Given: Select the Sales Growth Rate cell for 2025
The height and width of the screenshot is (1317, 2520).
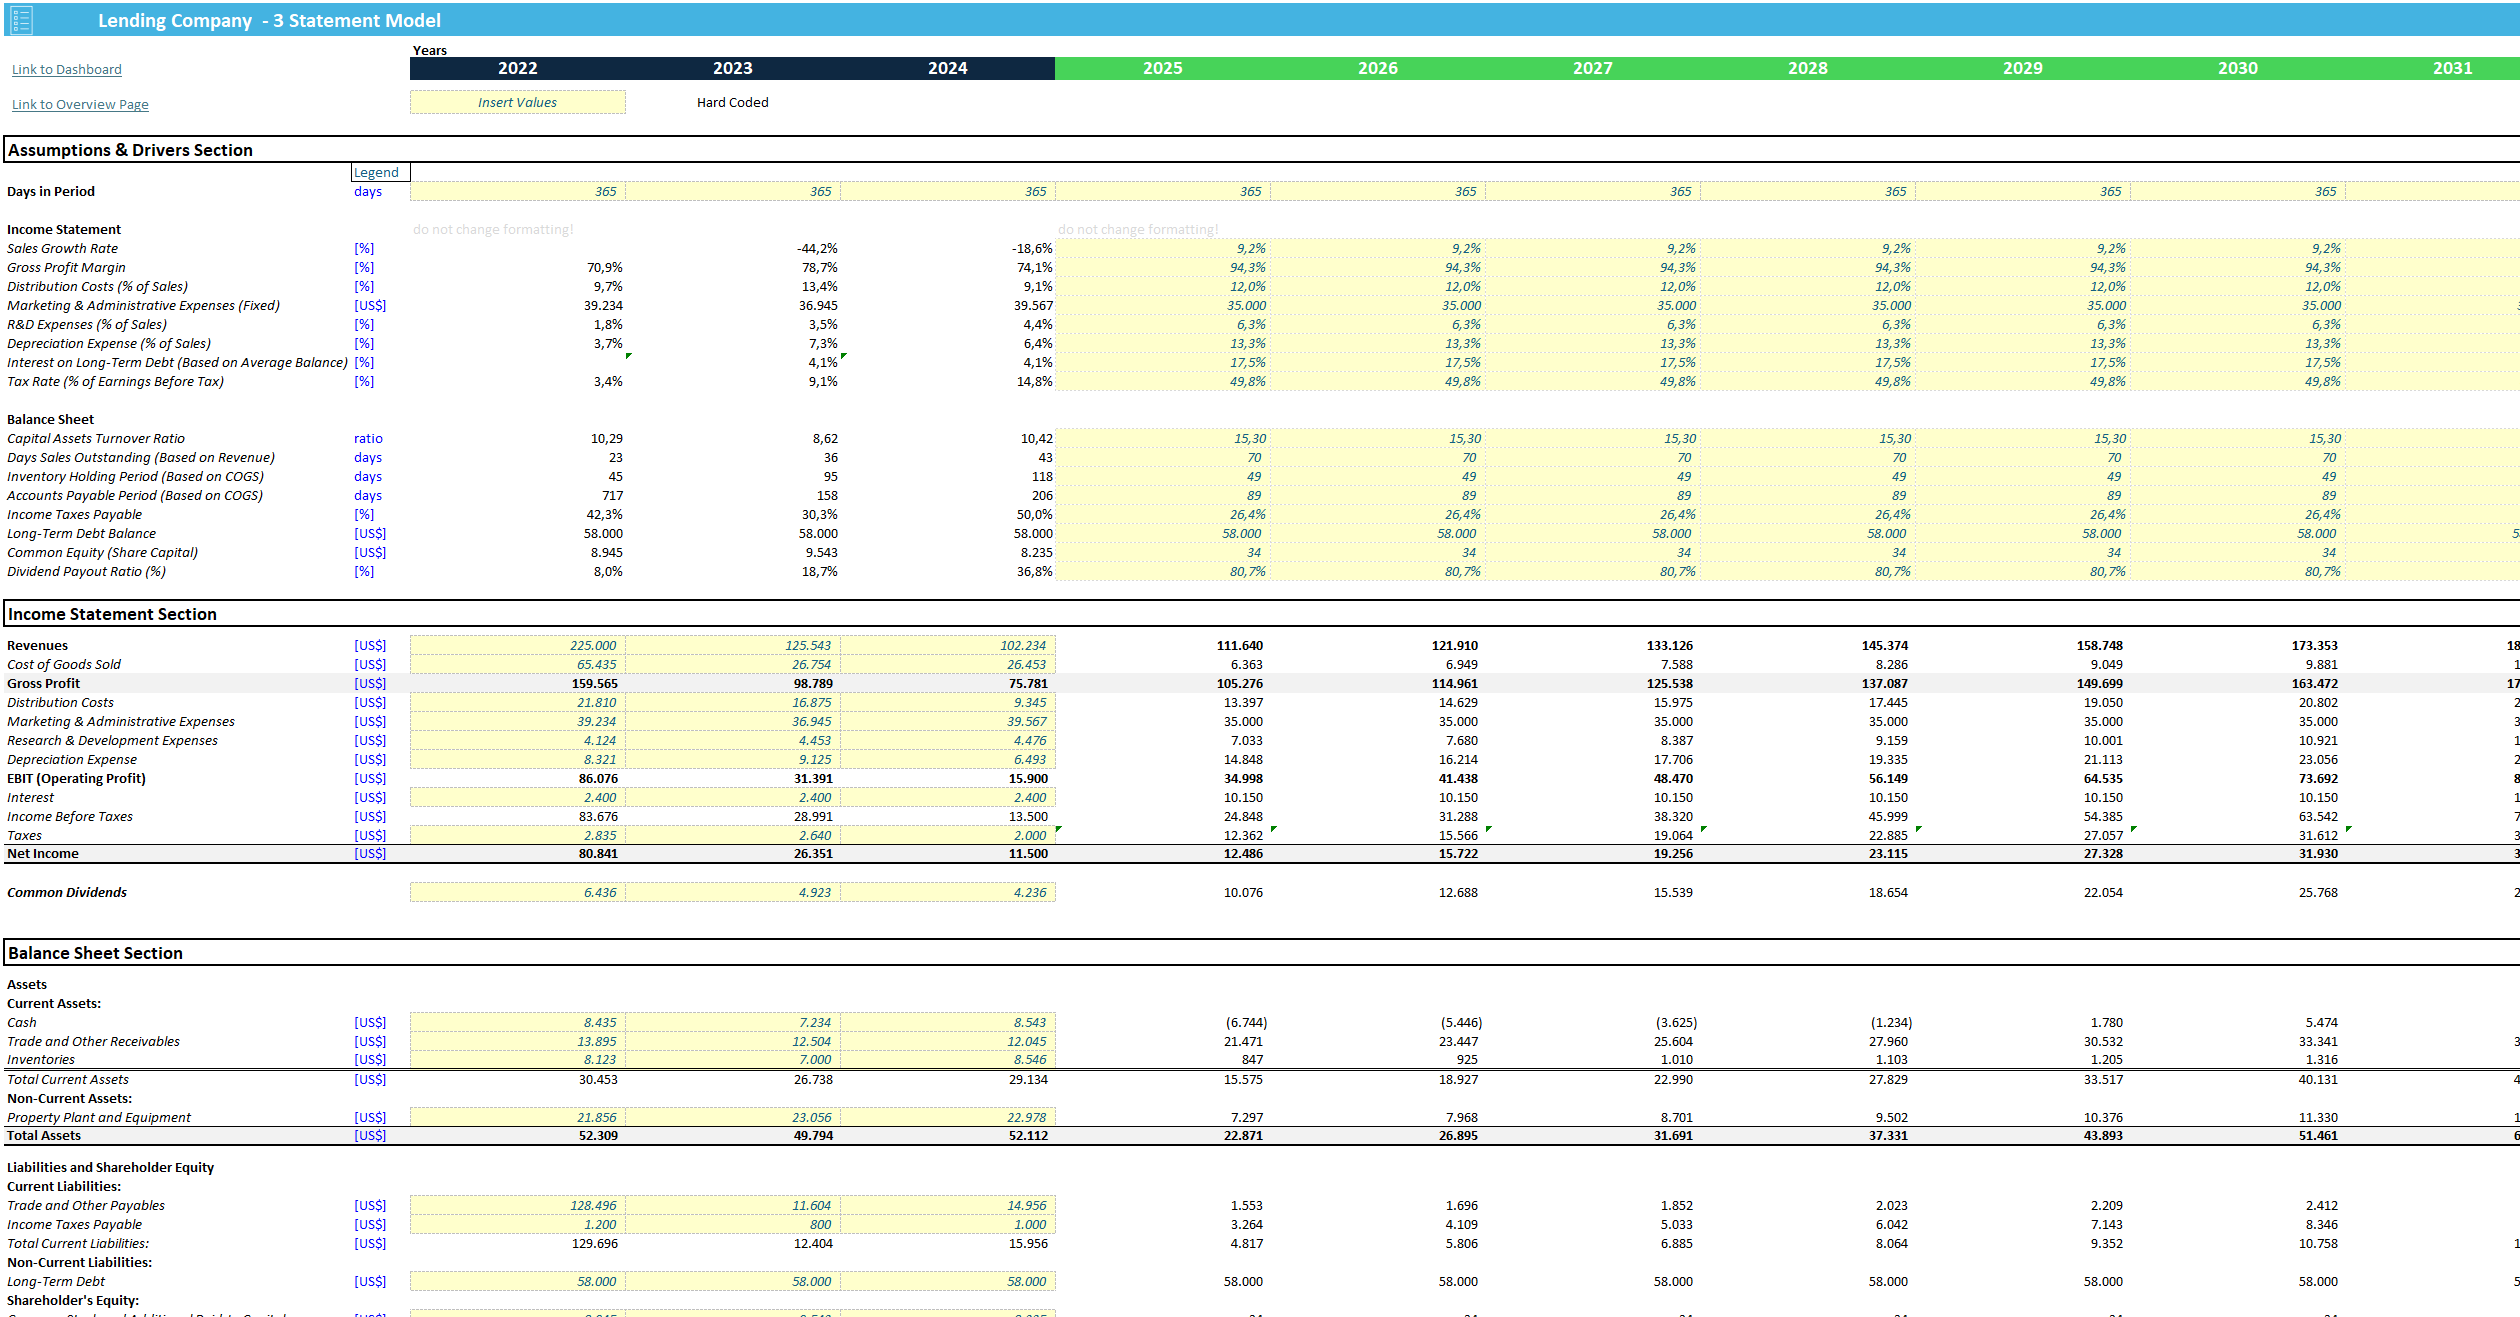Looking at the screenshot, I should click(x=1160, y=248).
